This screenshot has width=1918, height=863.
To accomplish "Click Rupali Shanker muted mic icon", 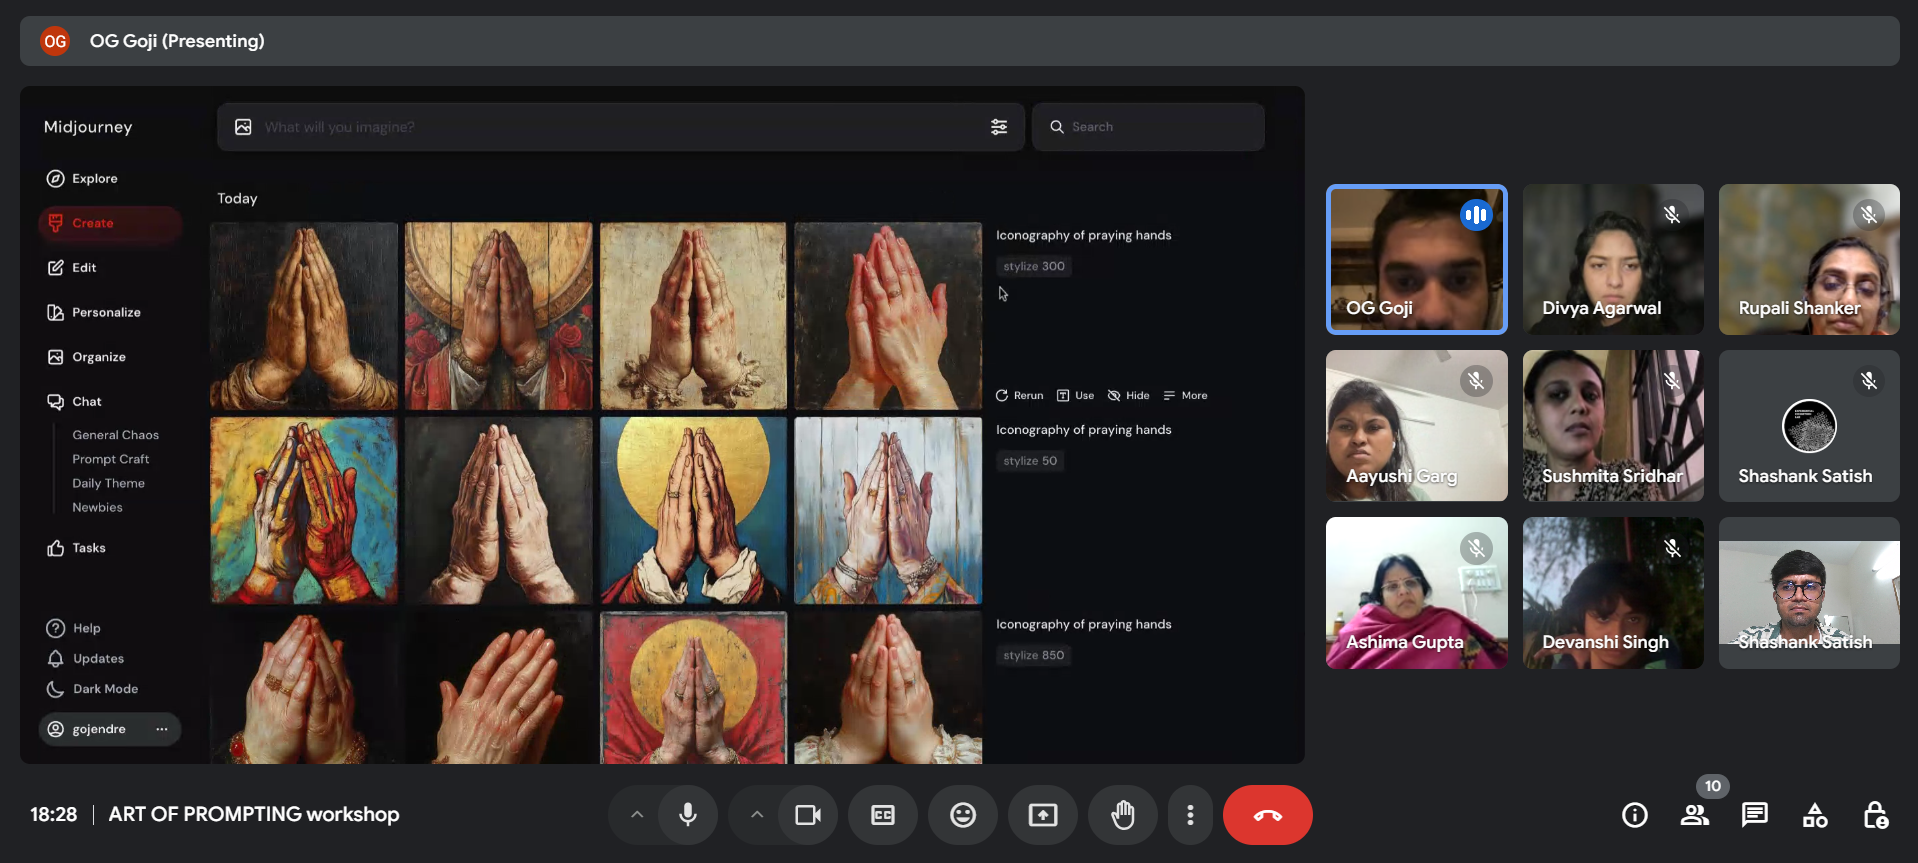I will pos(1869,214).
